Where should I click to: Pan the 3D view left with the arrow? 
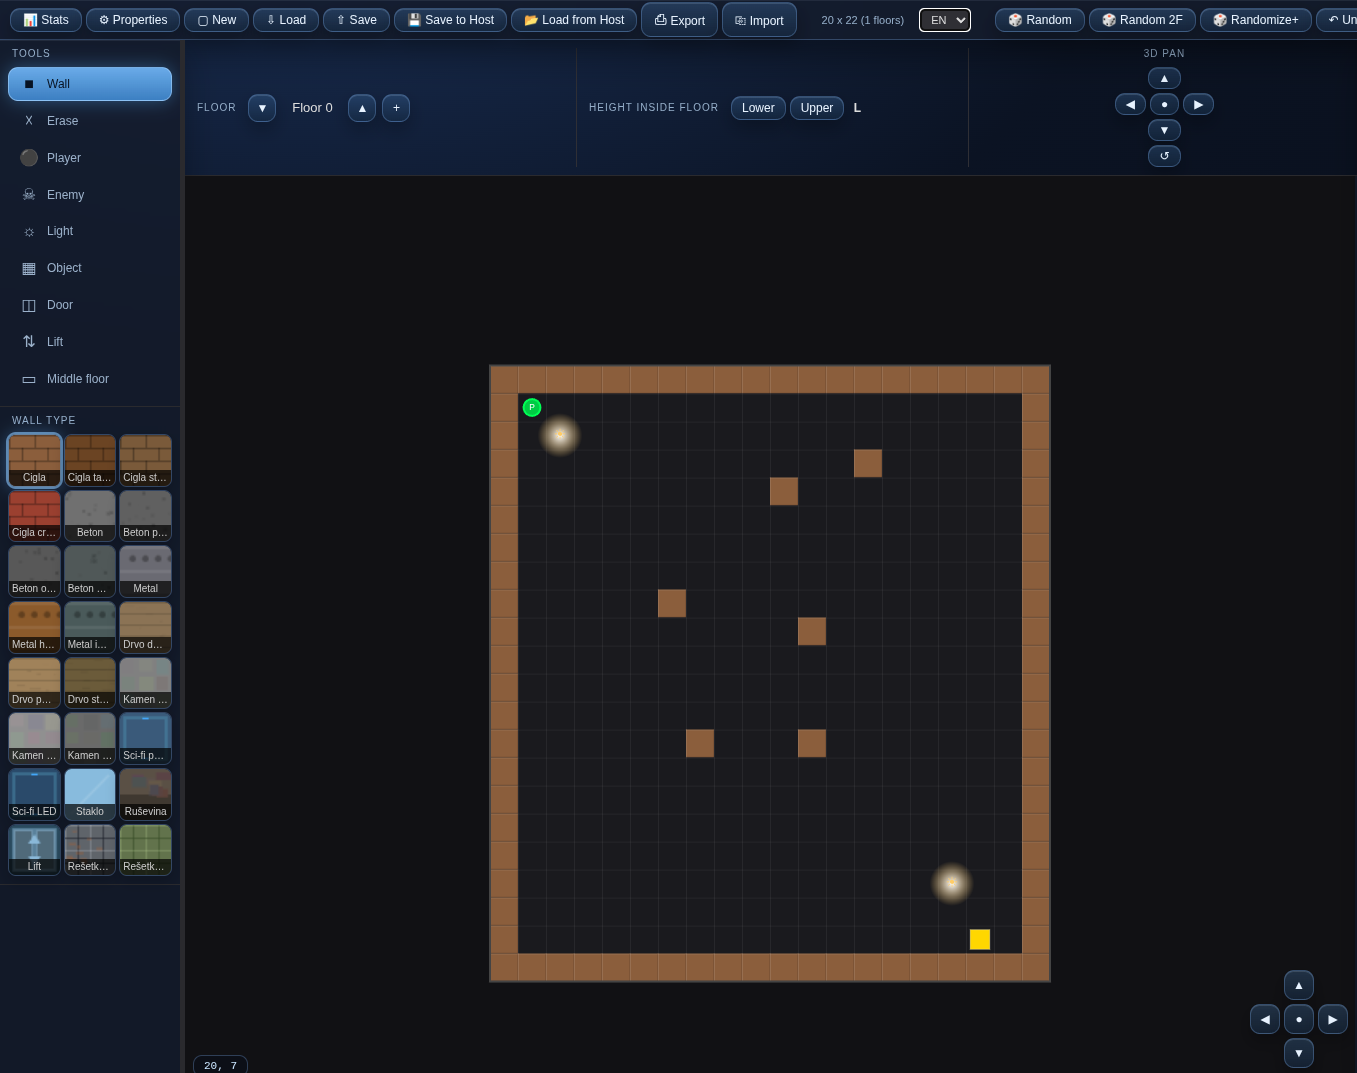[1130, 104]
